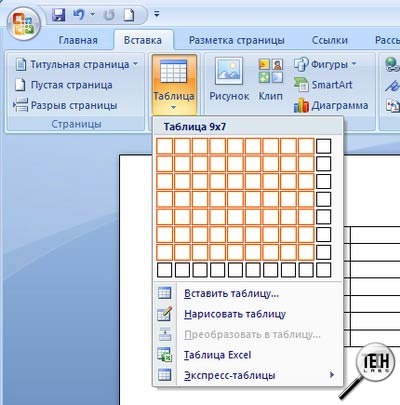Click the Таблица Excel spreadsheet icon

coord(165,355)
